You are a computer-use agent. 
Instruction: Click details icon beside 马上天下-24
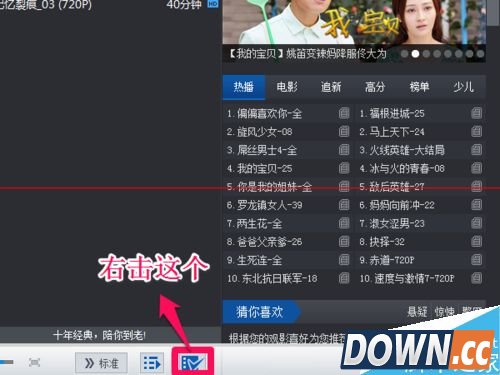click(x=477, y=132)
